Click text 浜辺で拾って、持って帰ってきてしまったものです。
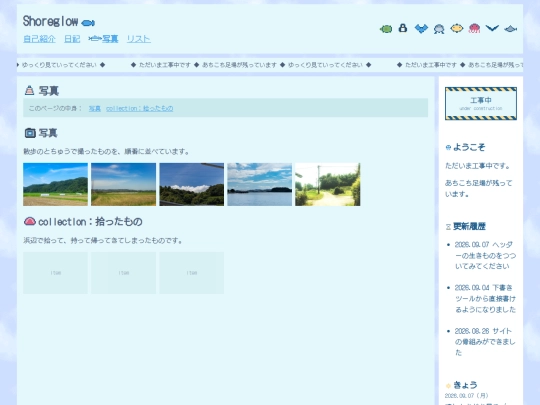The image size is (540, 405). click(103, 240)
